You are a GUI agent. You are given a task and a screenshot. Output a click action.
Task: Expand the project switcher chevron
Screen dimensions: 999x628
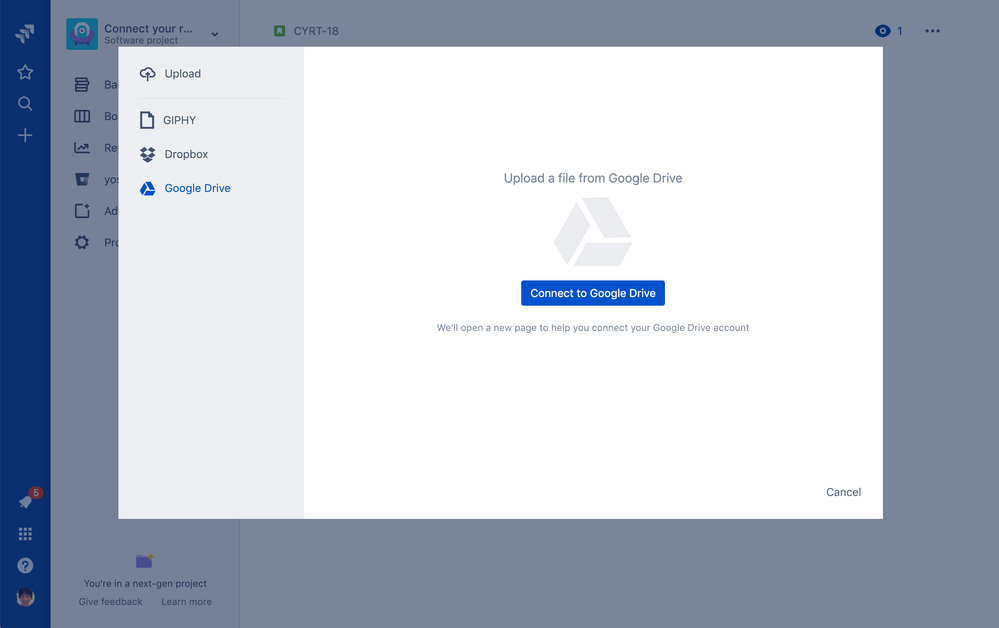[x=213, y=33]
